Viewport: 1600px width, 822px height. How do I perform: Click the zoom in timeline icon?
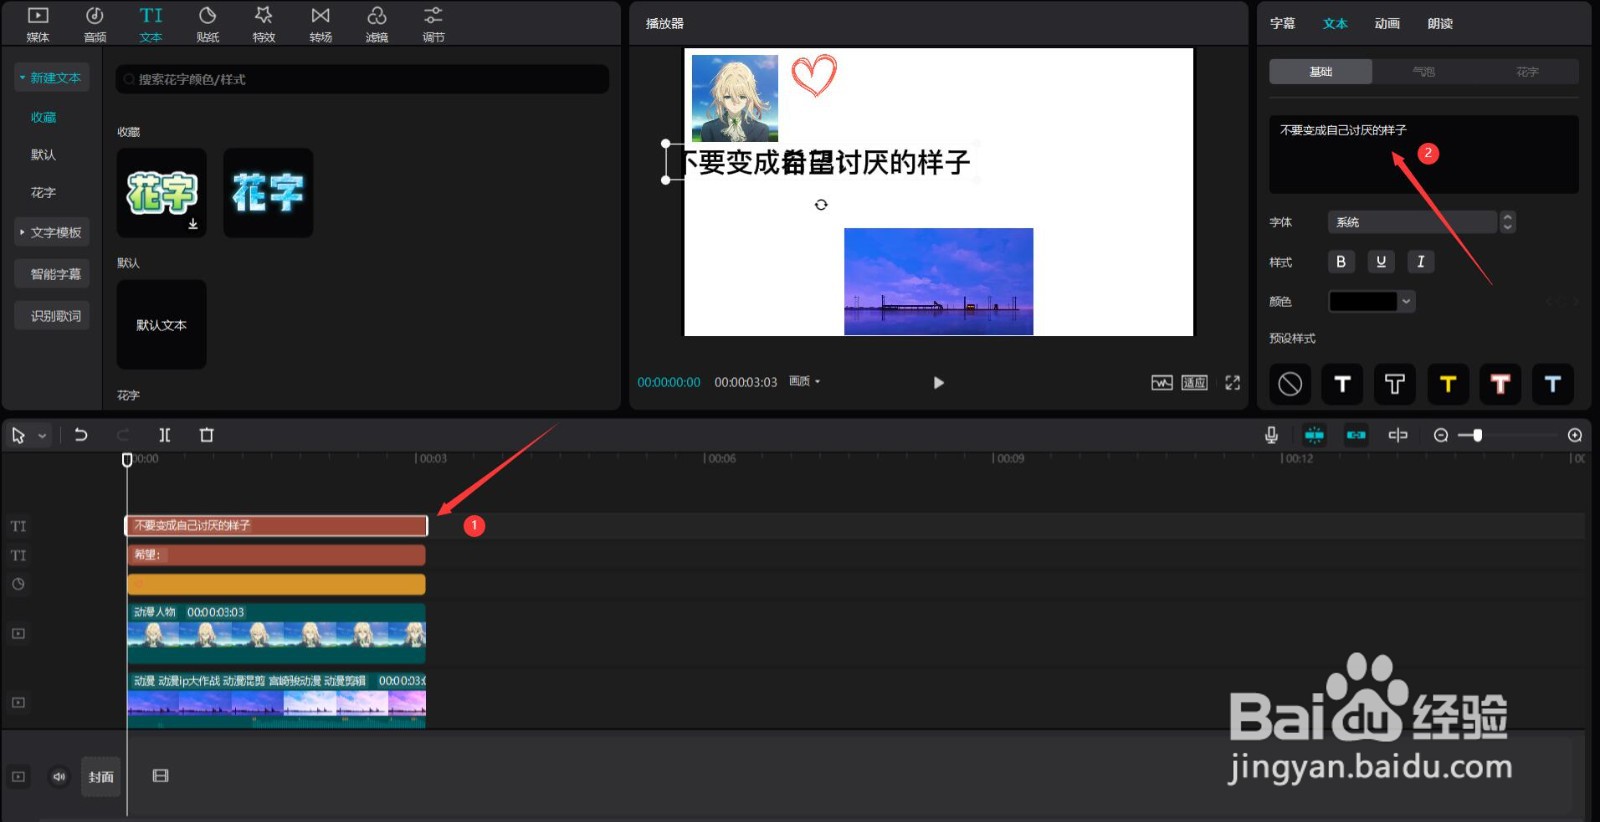(x=1575, y=435)
